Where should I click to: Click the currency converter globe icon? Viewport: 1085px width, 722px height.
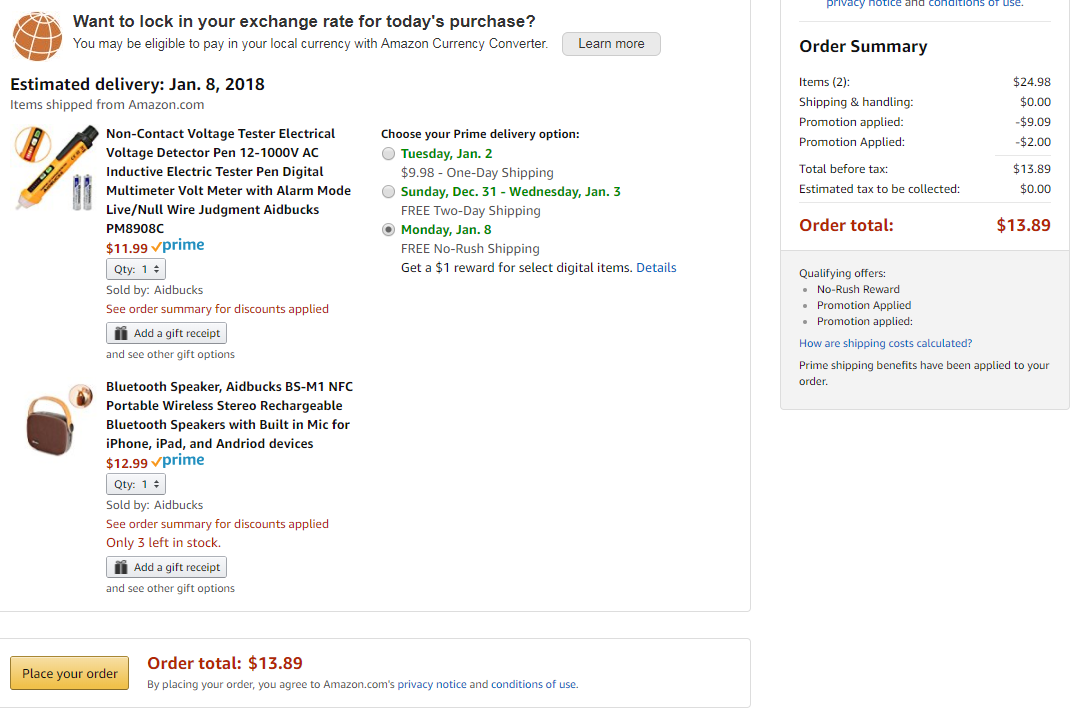(37, 37)
